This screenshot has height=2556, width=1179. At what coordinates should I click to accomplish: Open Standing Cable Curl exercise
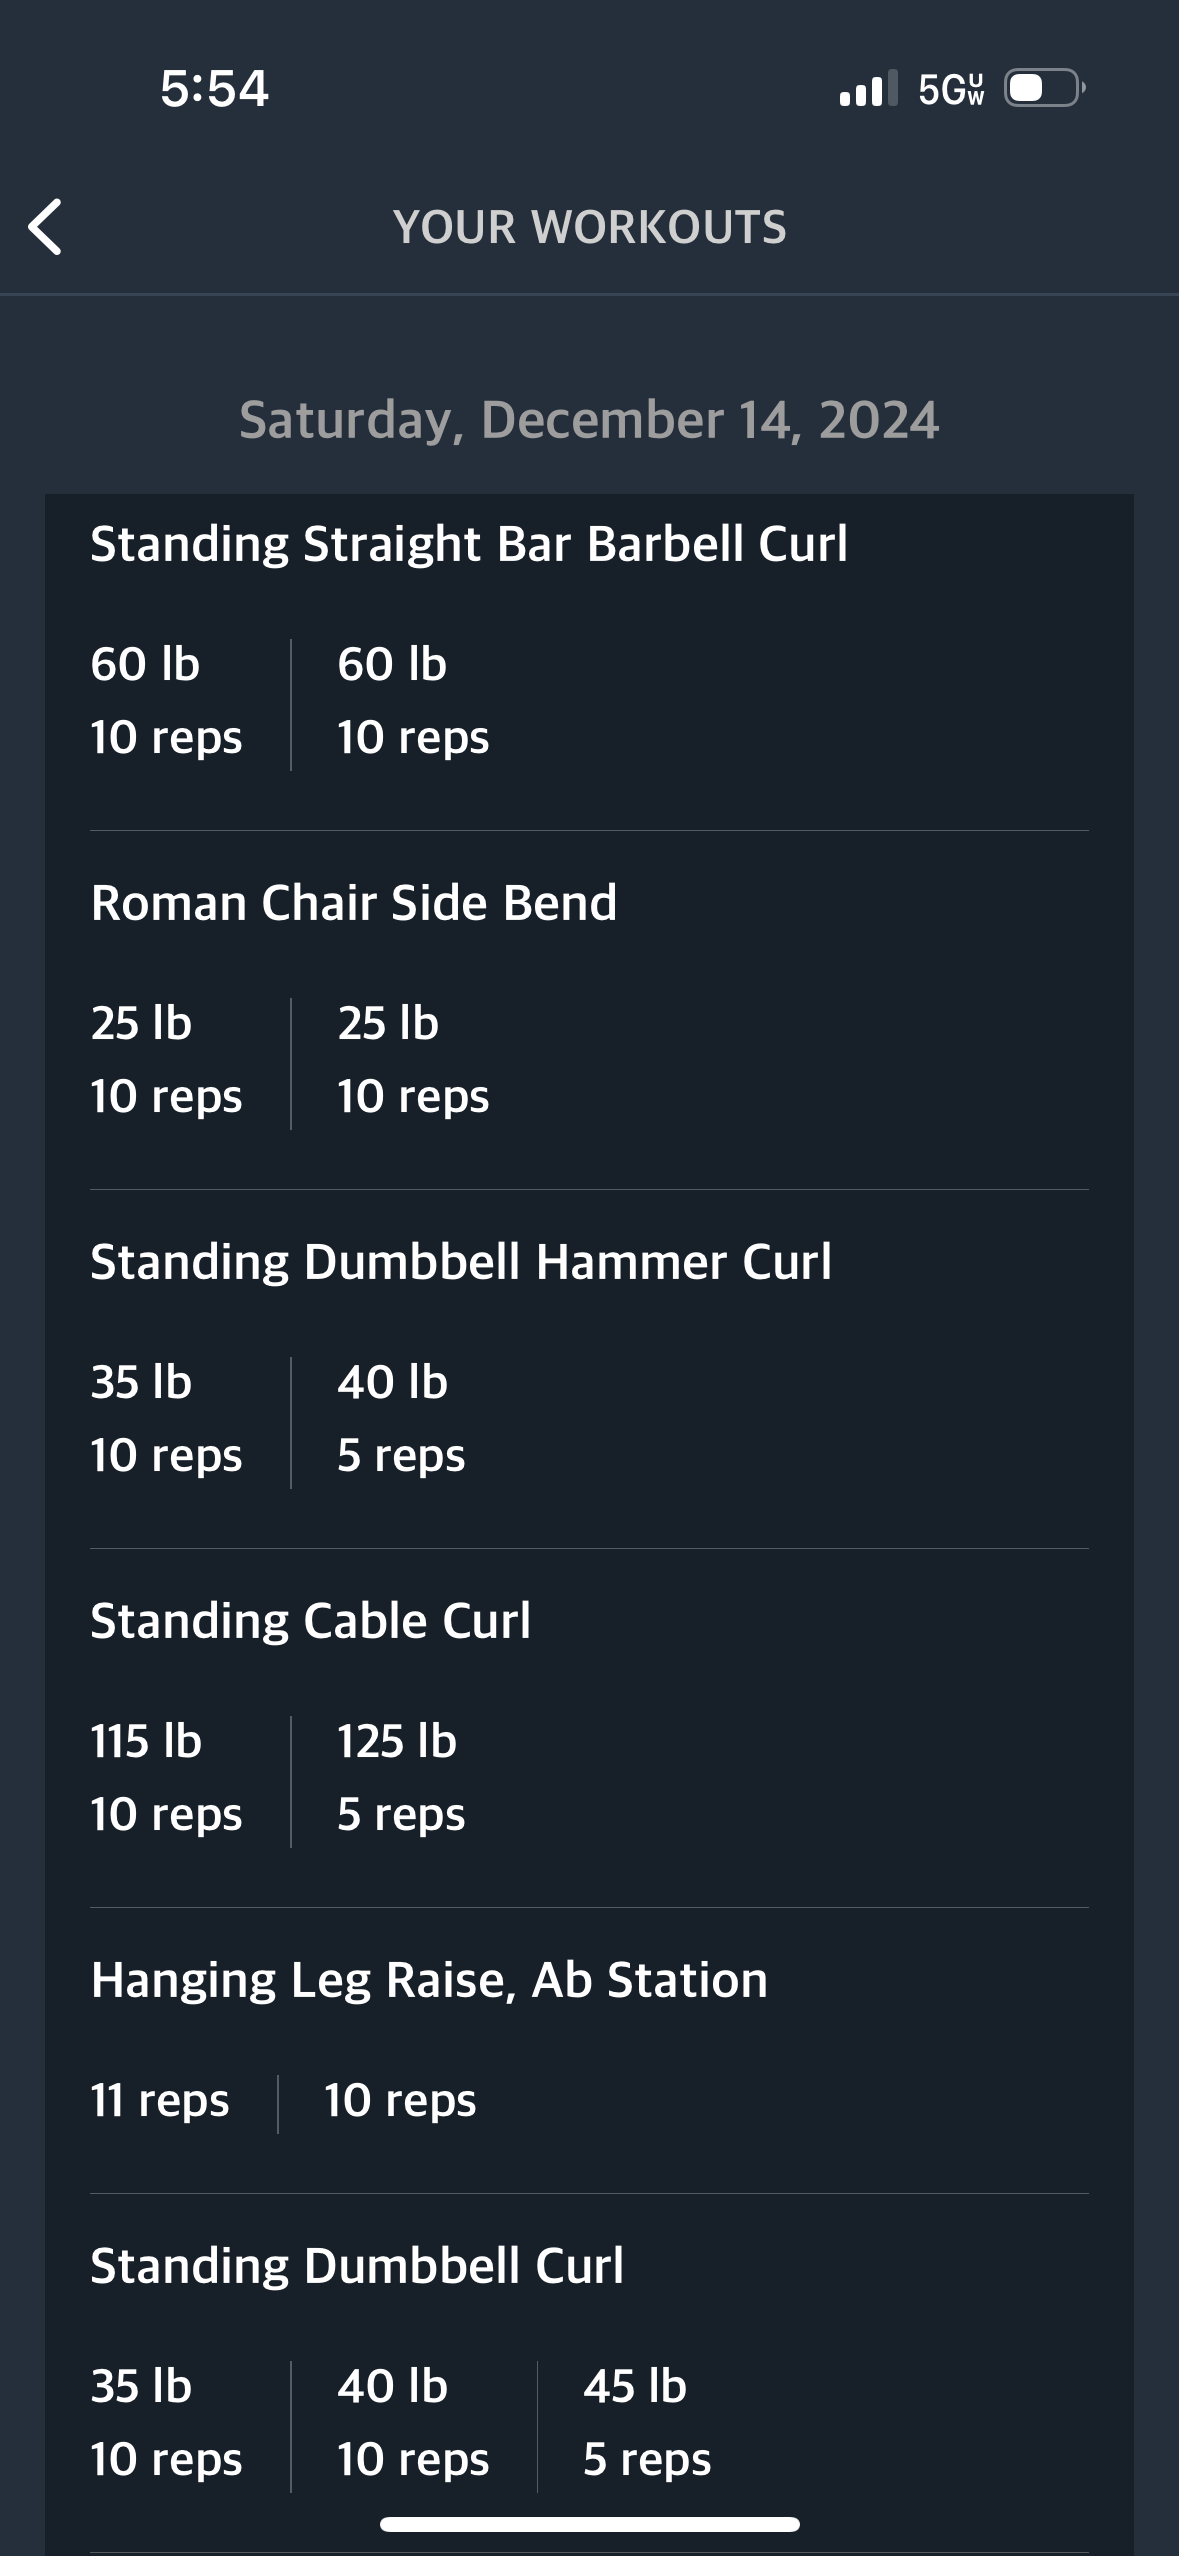click(311, 1621)
